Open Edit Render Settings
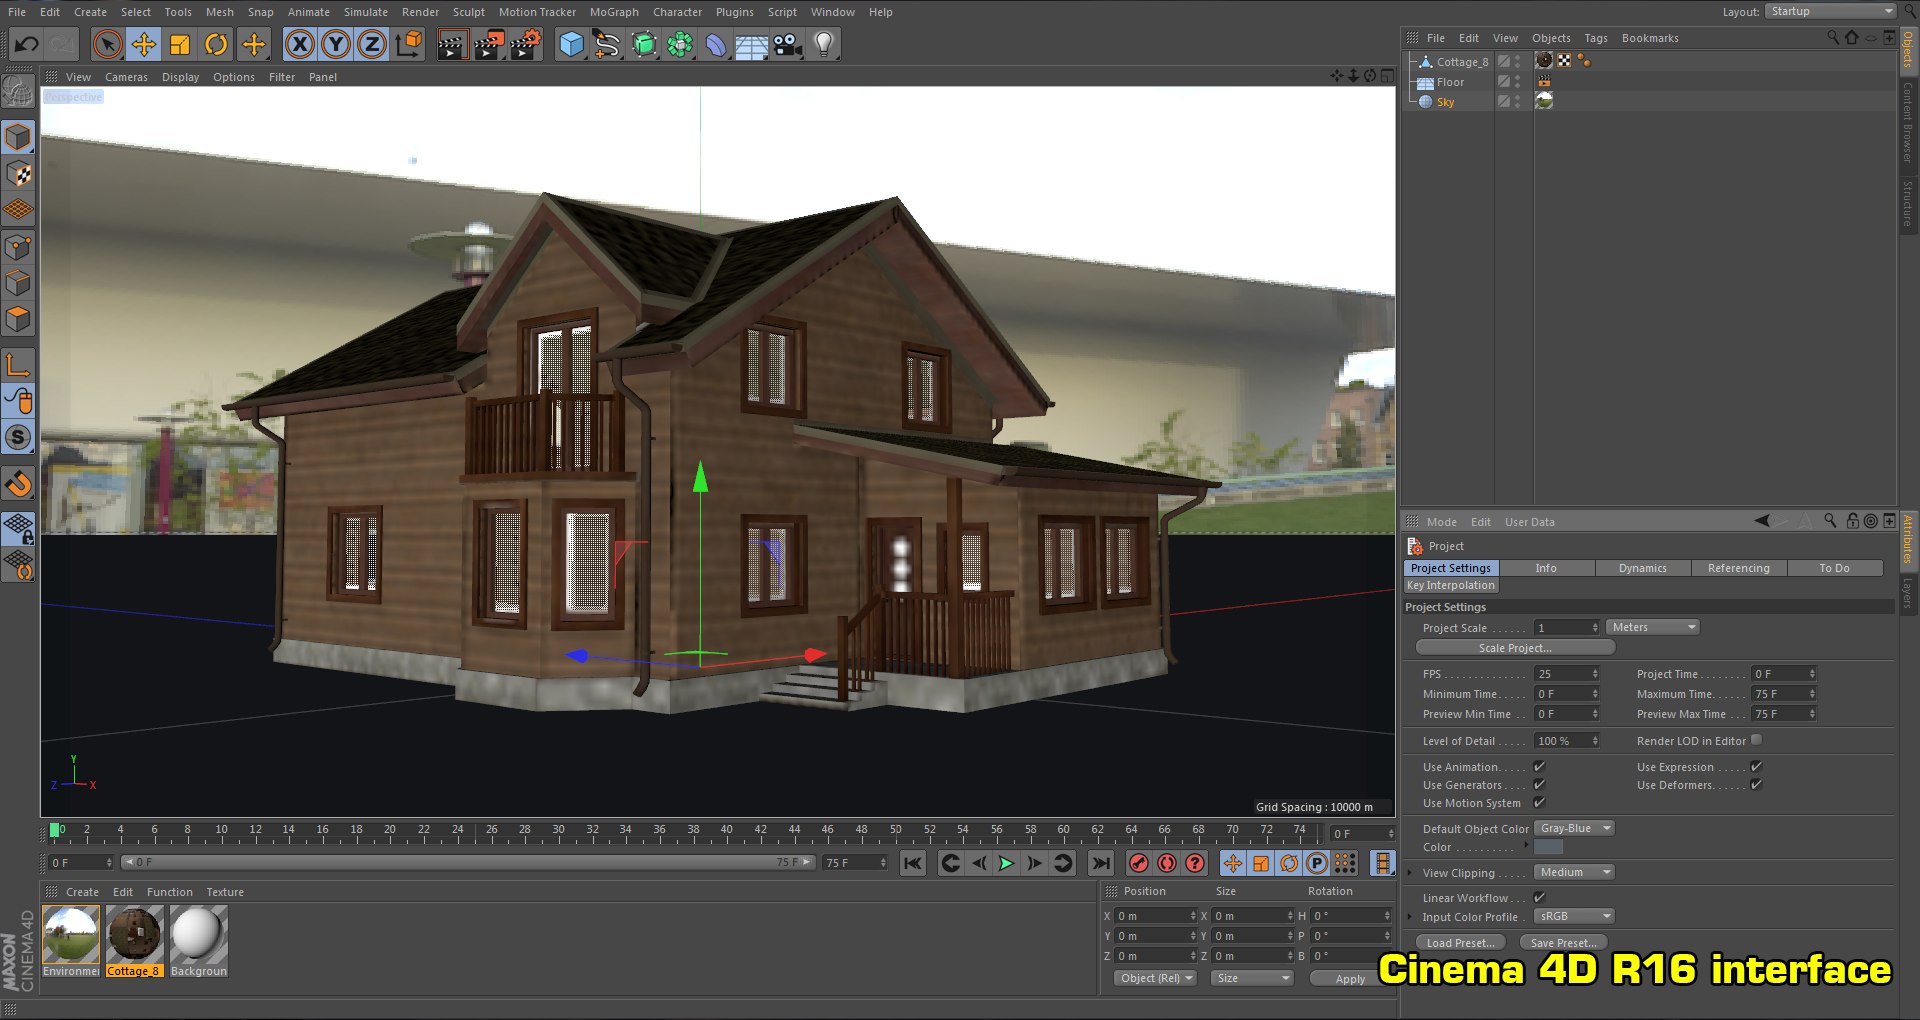 (x=526, y=44)
